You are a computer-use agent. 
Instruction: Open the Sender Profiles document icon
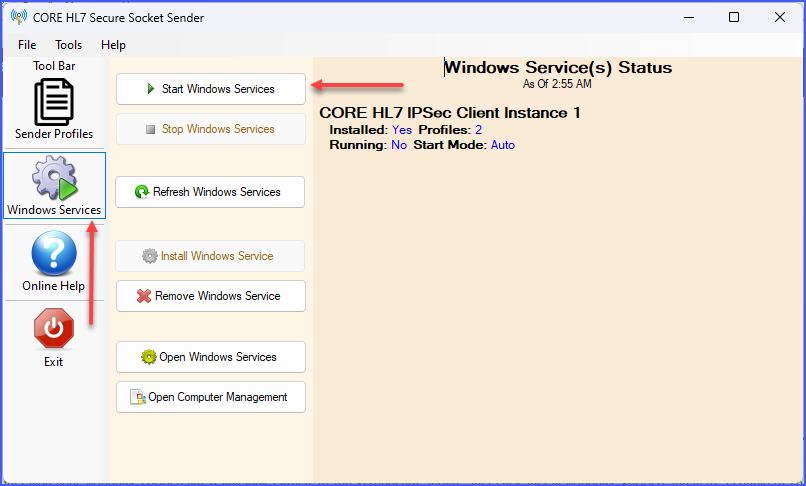click(54, 102)
